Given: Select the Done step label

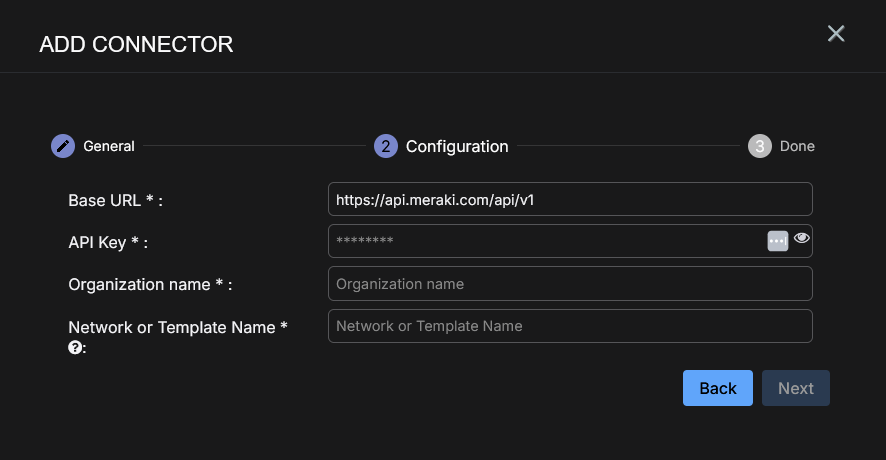Looking at the screenshot, I should click(797, 146).
